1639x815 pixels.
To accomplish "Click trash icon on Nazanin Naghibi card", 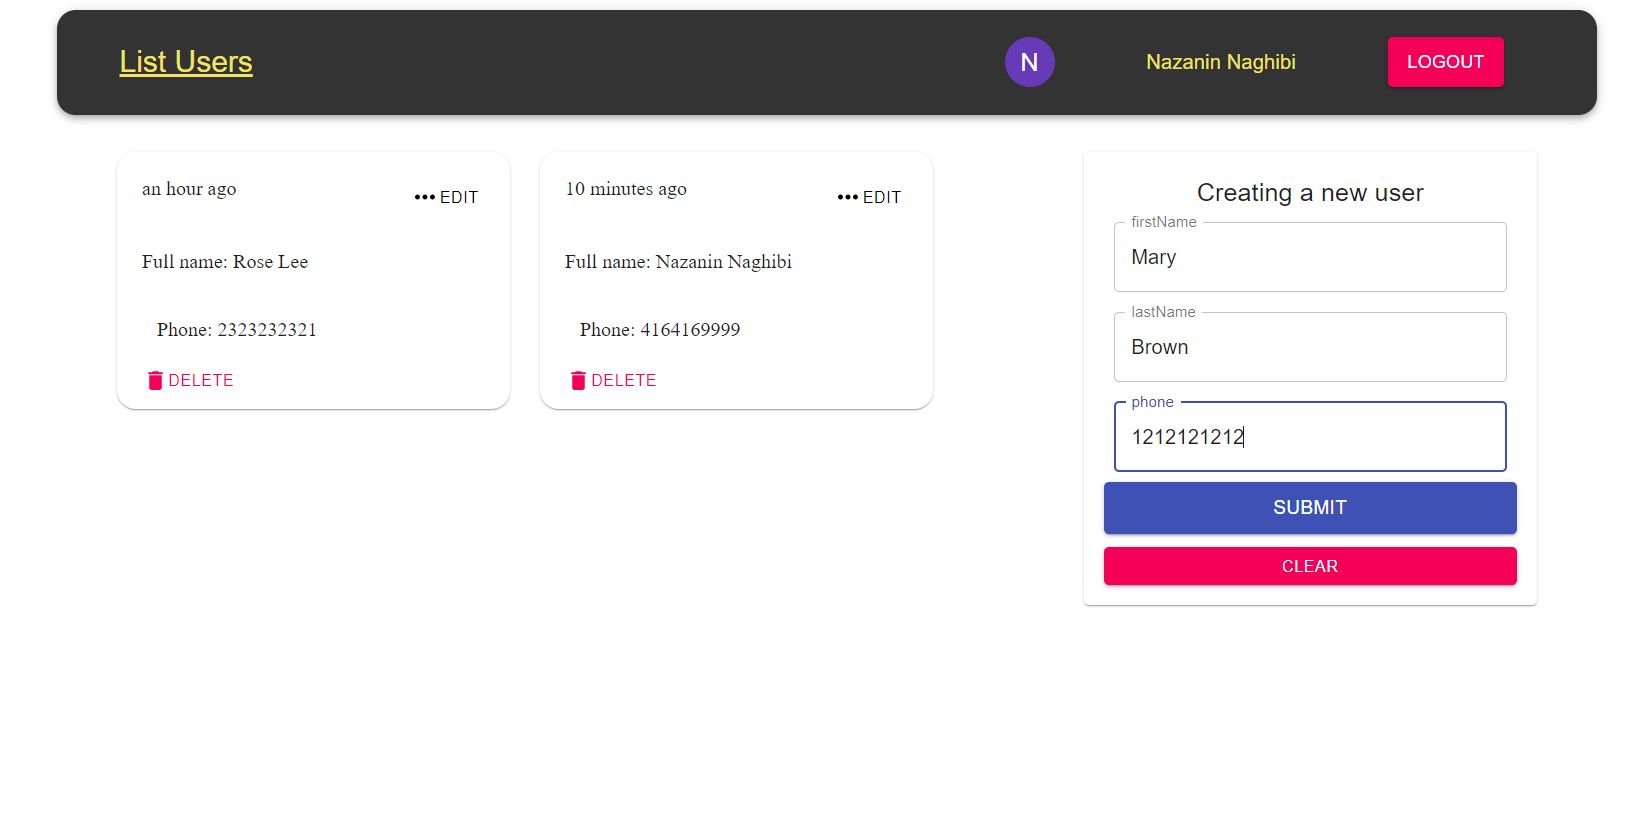I will (x=578, y=380).
